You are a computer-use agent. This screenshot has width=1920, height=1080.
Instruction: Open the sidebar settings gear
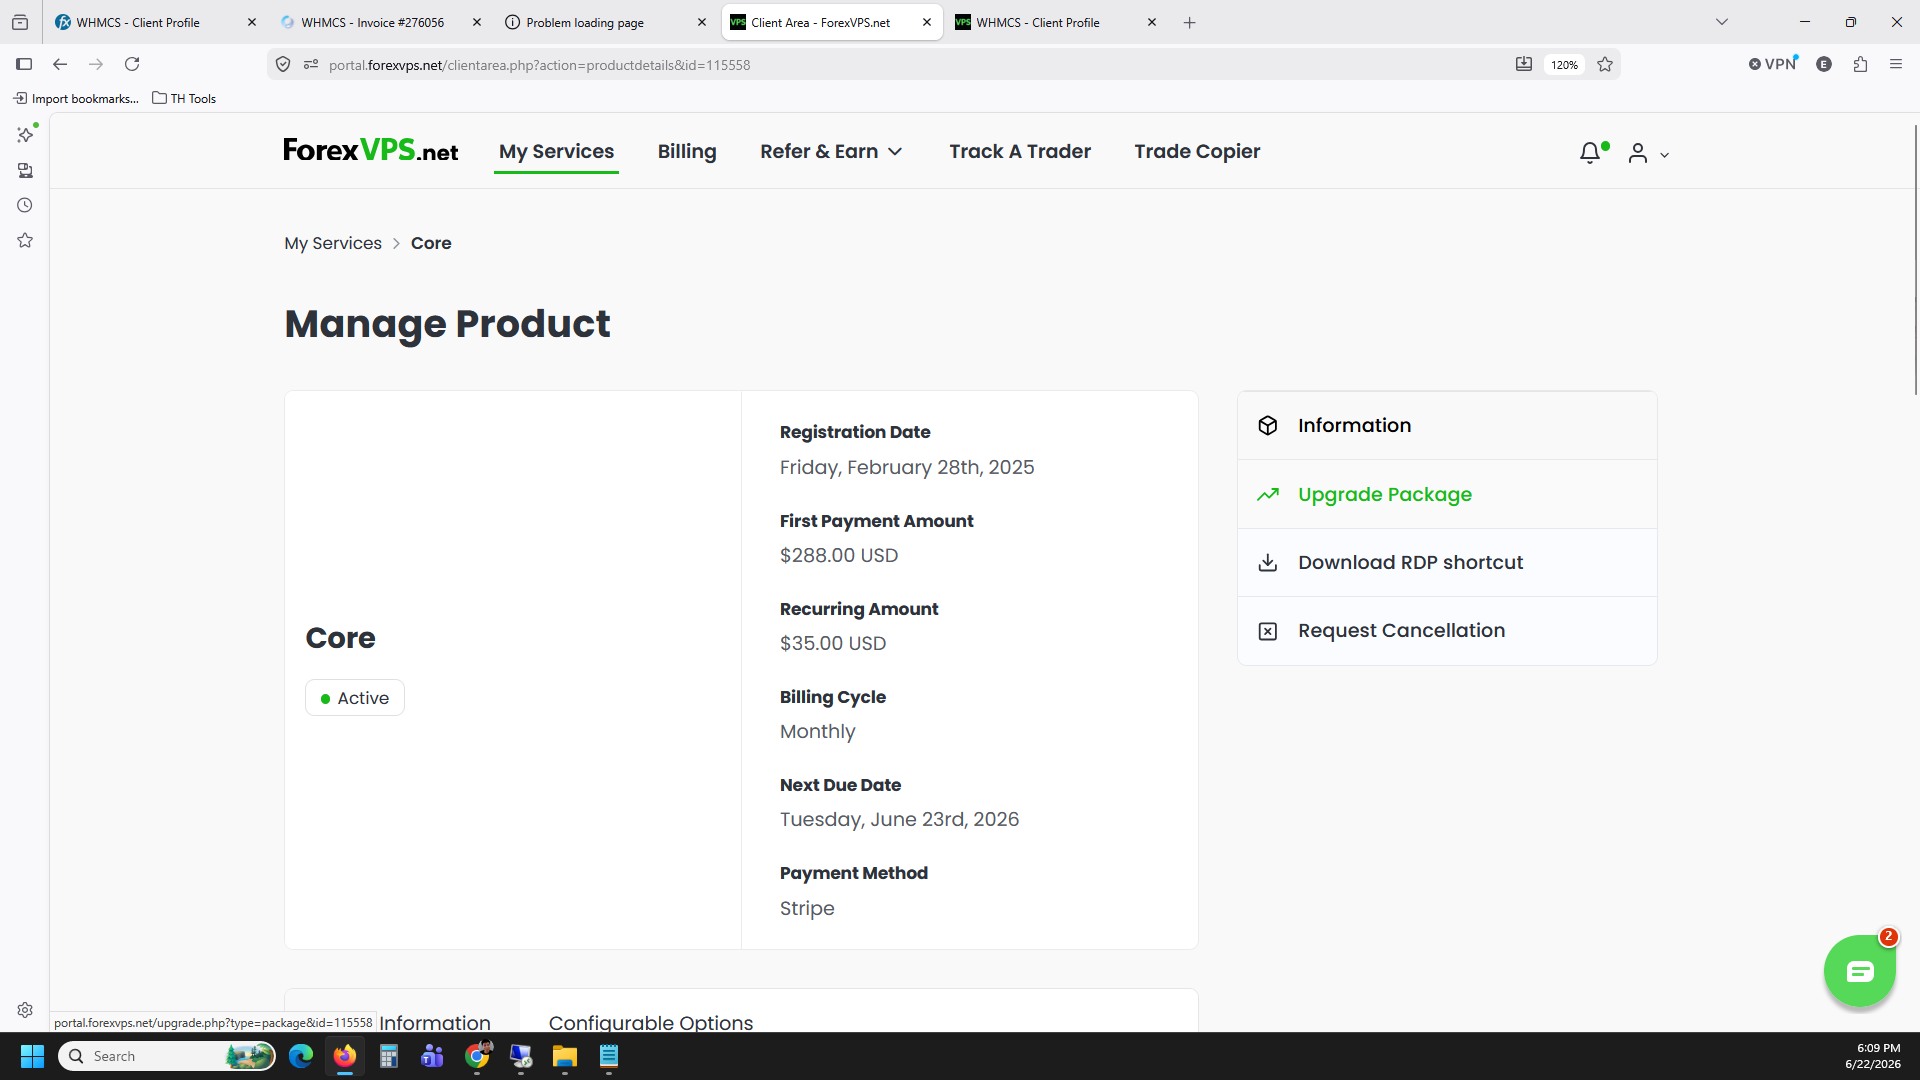pos(25,1010)
